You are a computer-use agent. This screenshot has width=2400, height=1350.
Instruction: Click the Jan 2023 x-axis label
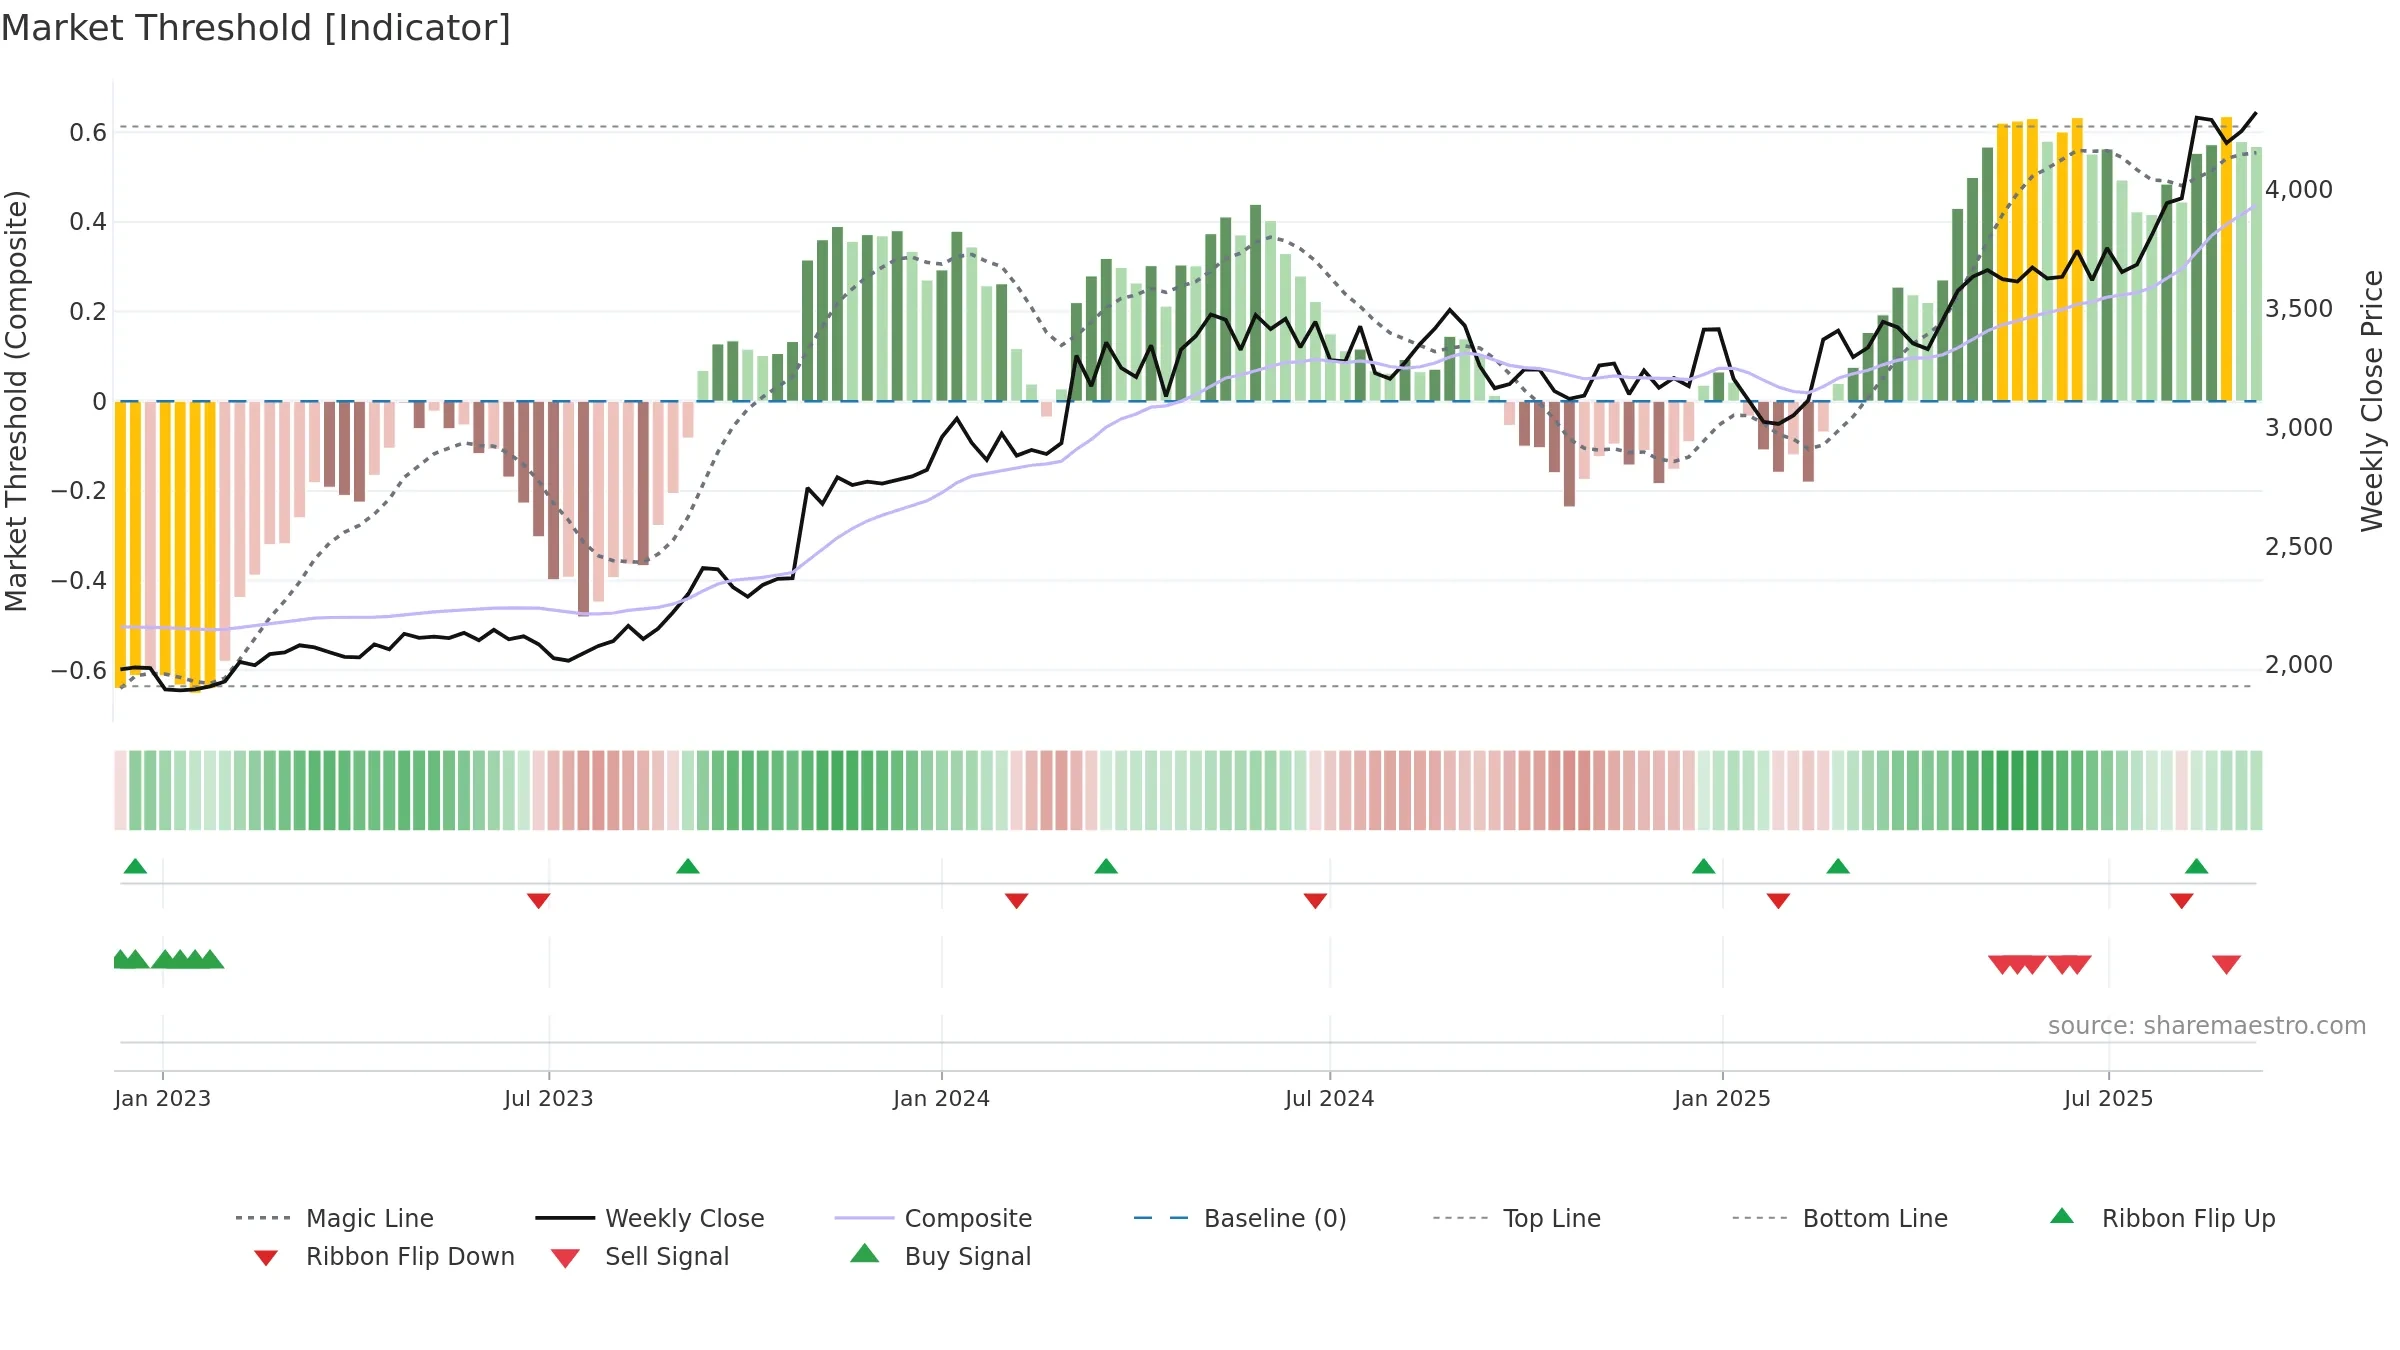click(x=163, y=1099)
